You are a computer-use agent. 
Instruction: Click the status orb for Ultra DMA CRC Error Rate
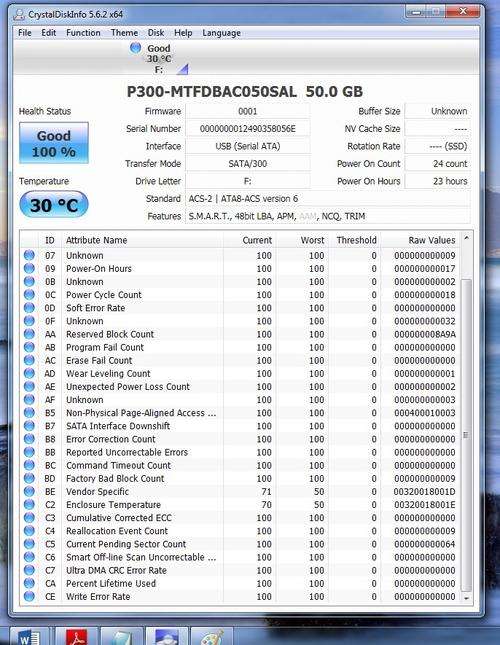pos(29,570)
